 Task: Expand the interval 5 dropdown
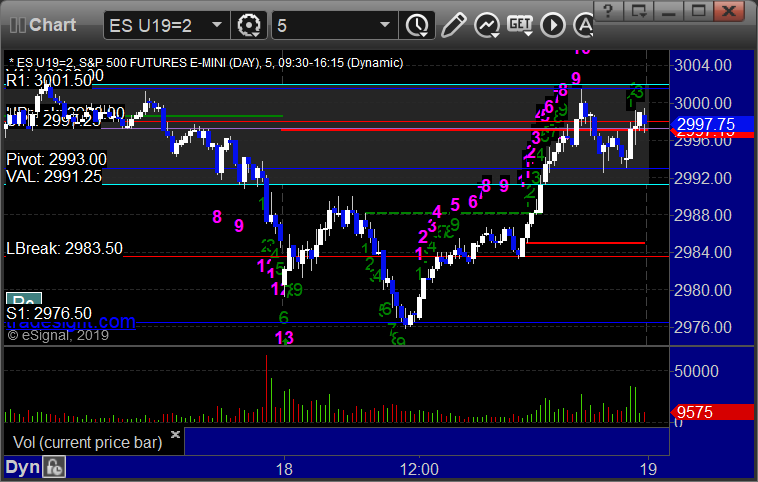click(385, 25)
